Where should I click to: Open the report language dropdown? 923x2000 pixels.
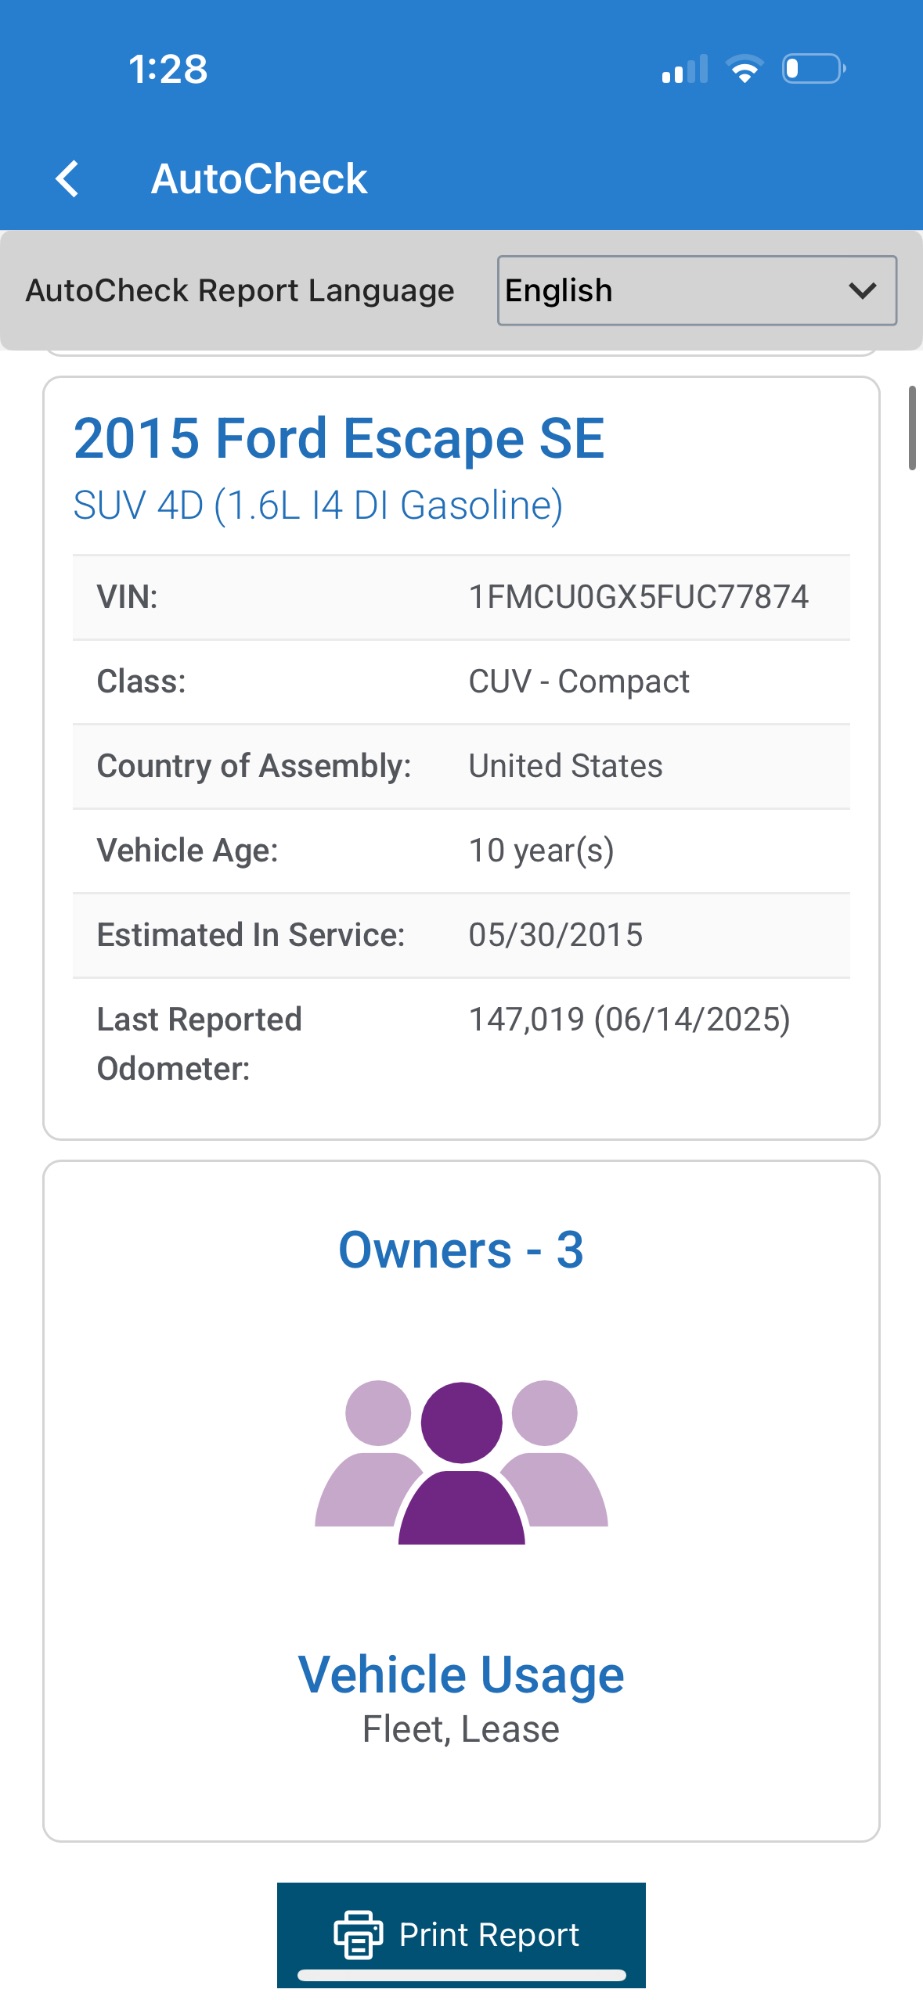click(696, 290)
